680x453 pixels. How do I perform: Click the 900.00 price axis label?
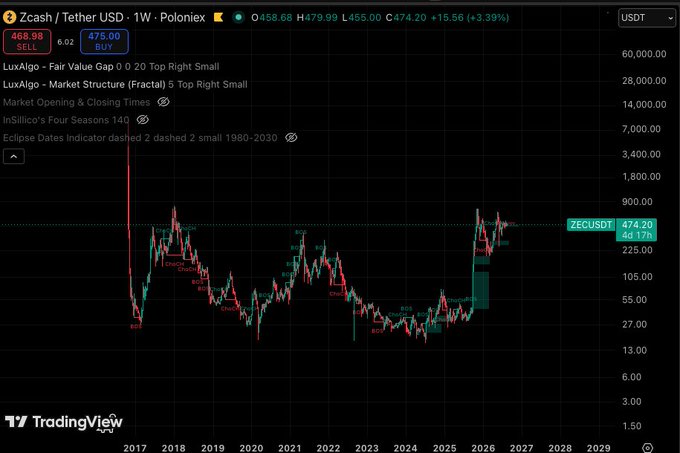(637, 202)
